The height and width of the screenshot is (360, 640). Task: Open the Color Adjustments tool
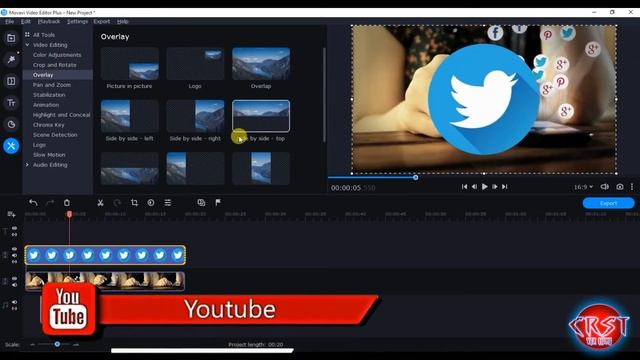pyautogui.click(x=57, y=55)
